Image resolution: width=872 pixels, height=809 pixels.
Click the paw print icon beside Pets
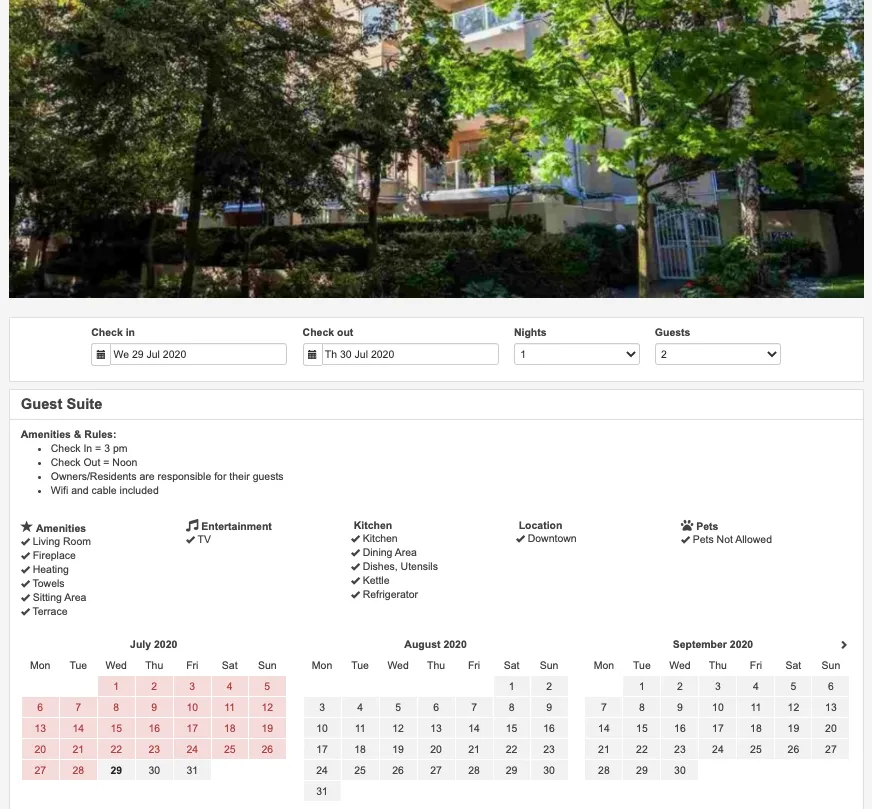(688, 525)
